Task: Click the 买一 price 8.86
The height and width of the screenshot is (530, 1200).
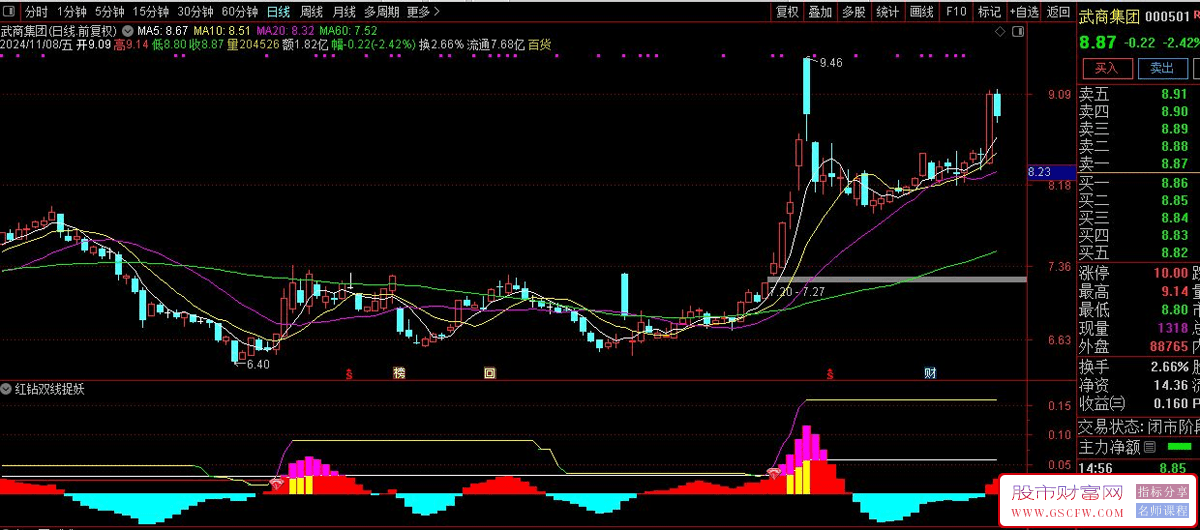Action: [1174, 183]
